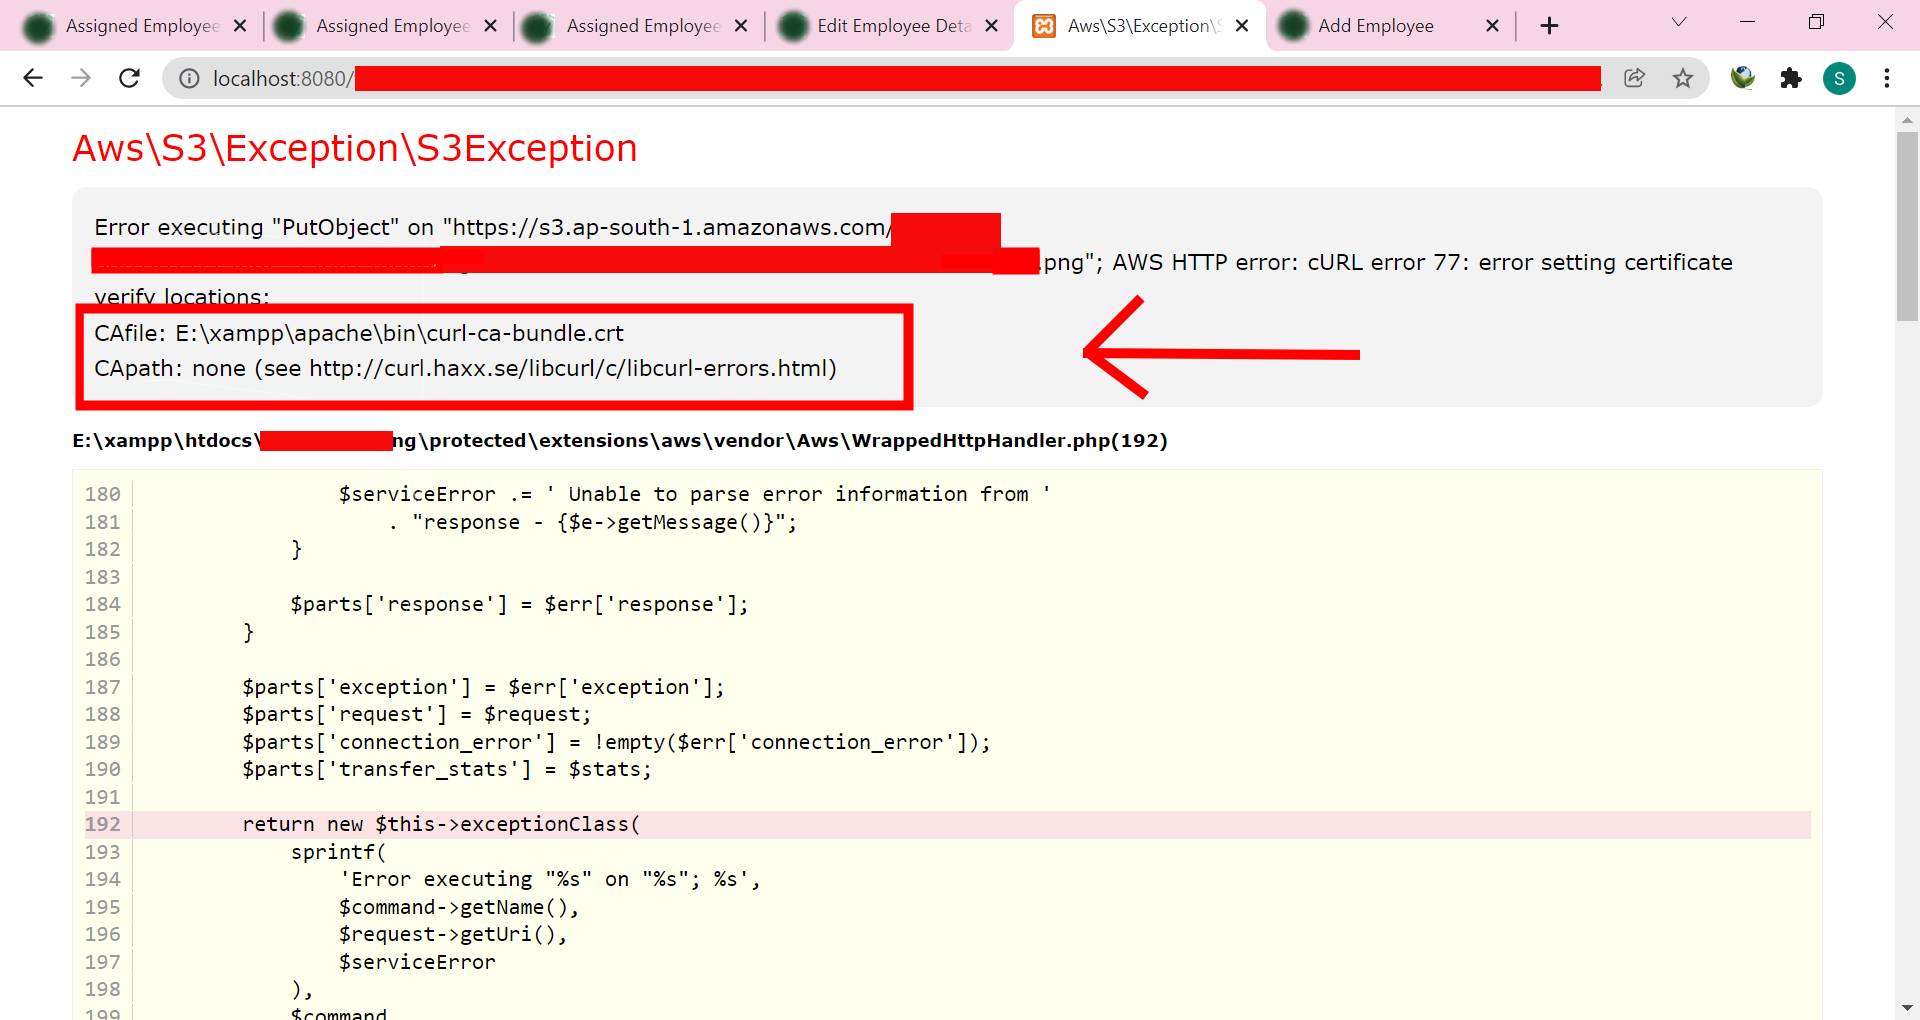Click scrollbar up arrow

point(1907,120)
